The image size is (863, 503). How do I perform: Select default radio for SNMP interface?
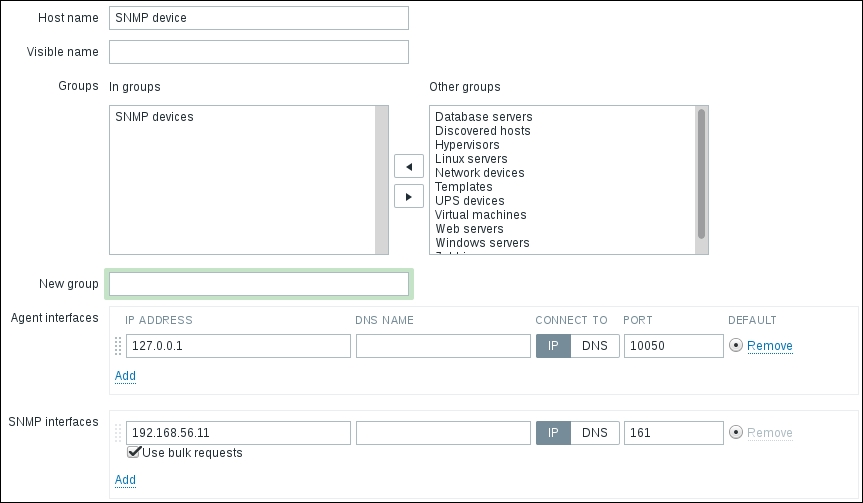737,433
